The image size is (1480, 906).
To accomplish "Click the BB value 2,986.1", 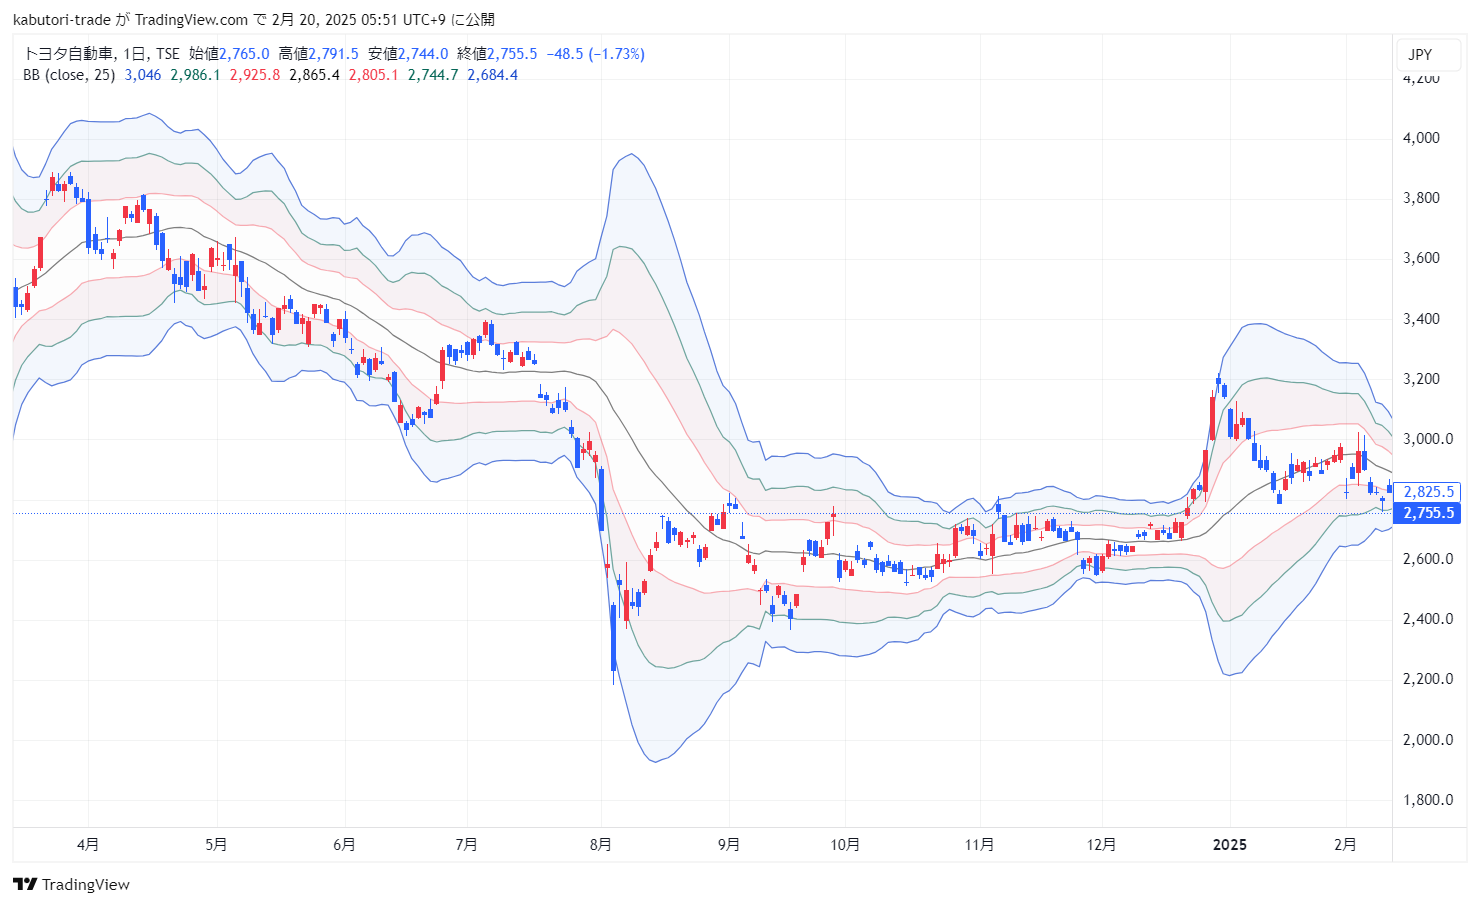I will (195, 75).
